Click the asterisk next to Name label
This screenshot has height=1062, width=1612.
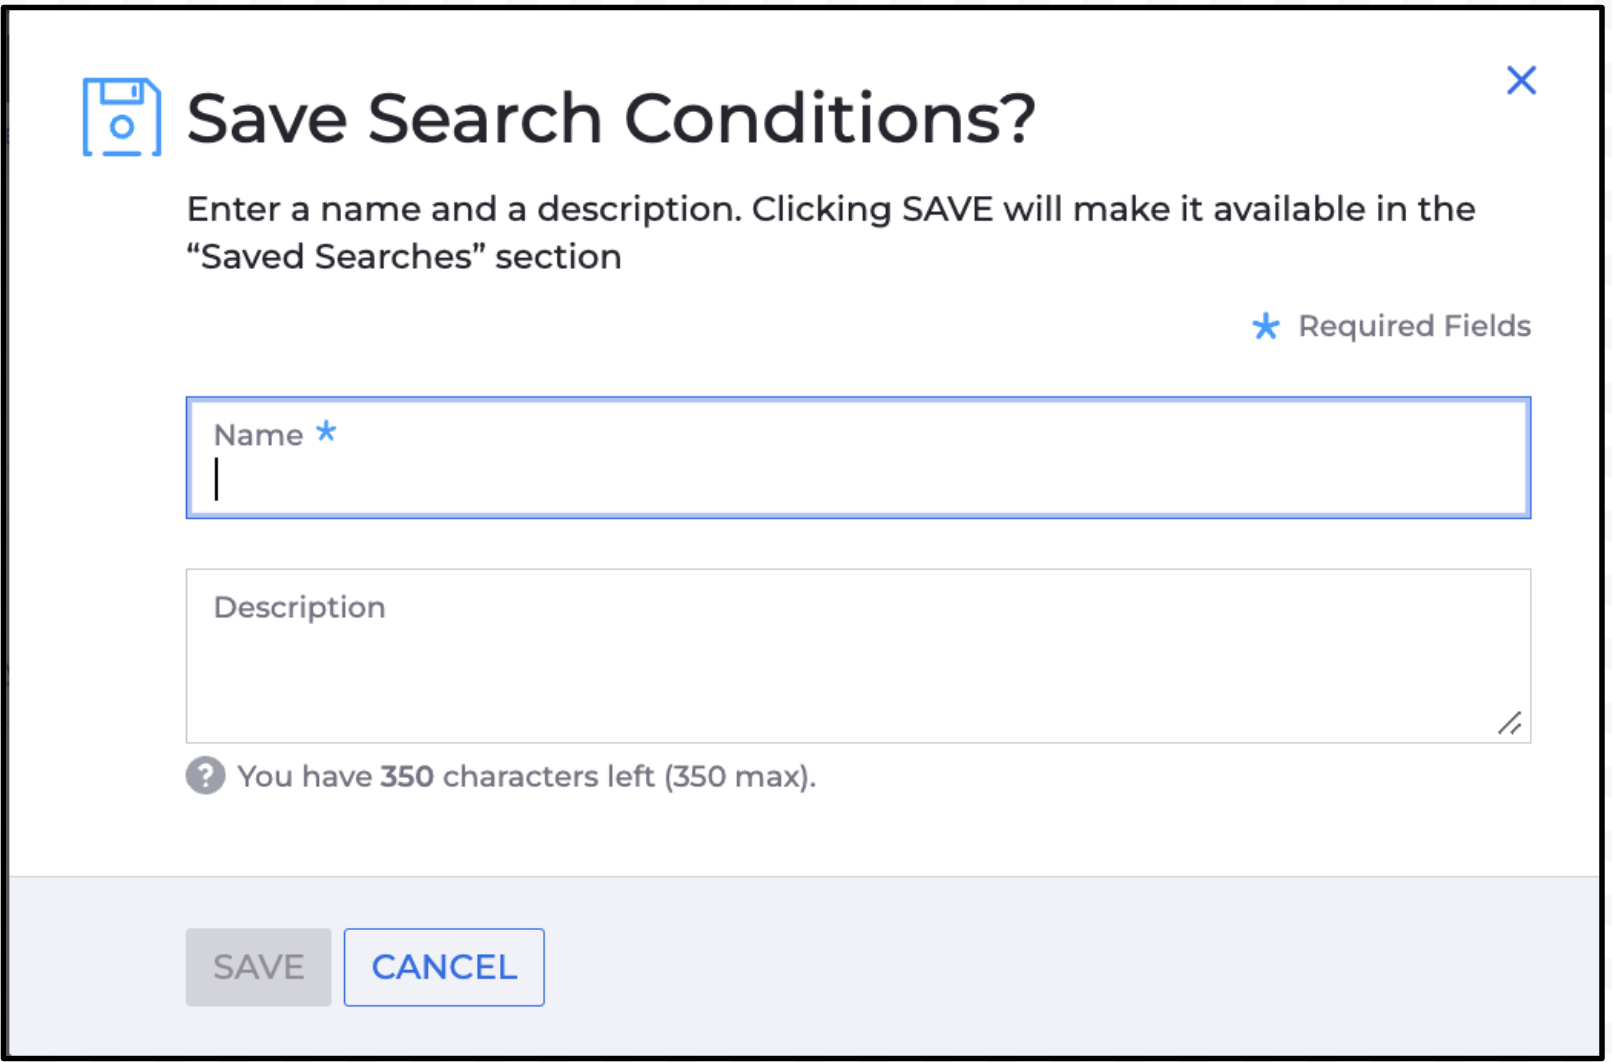(x=326, y=432)
